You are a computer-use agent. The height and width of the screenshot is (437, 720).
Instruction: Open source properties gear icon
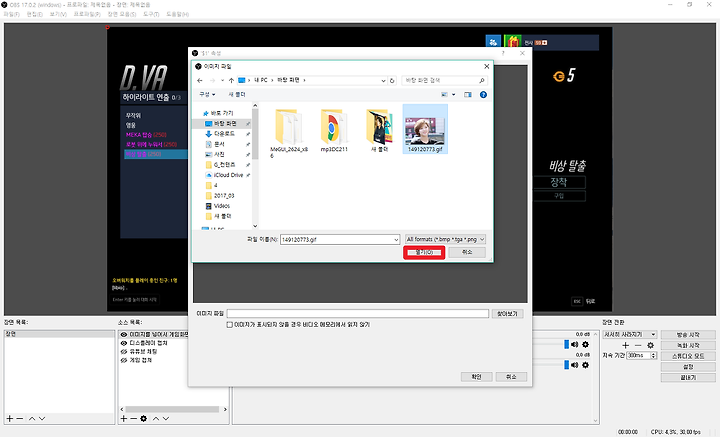pos(144,418)
